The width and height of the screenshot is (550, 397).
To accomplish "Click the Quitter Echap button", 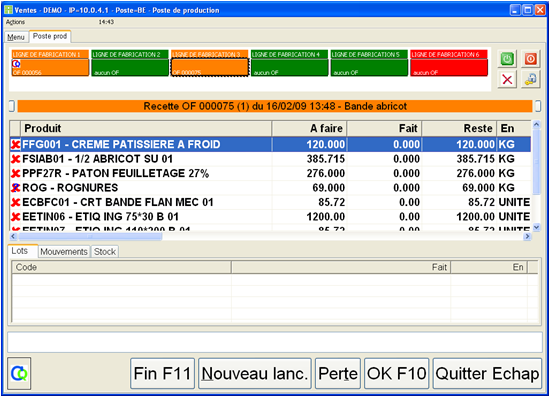I will point(487,374).
